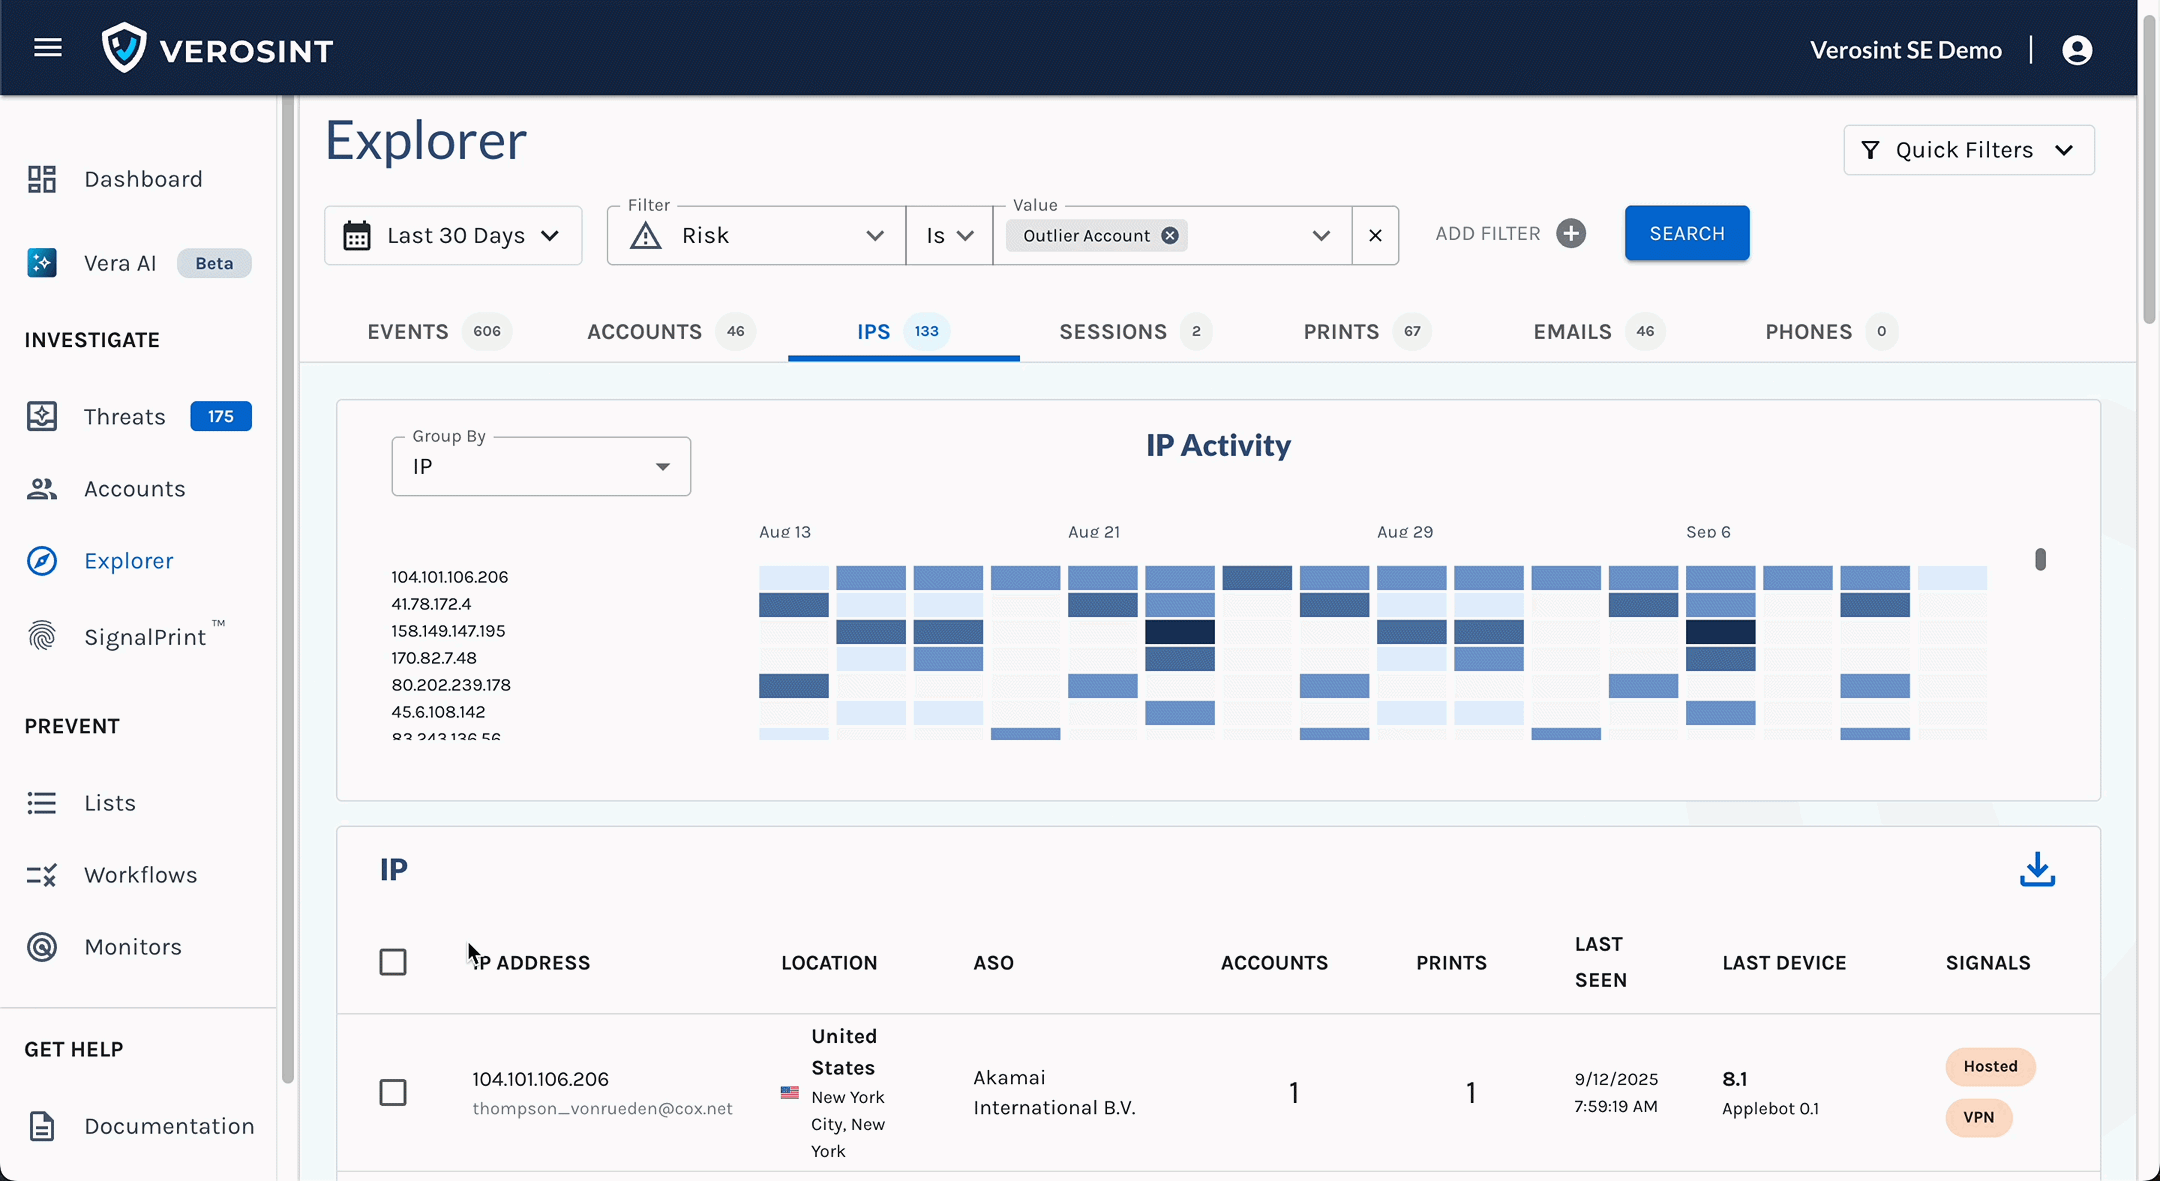Click the Search button

pos(1686,233)
